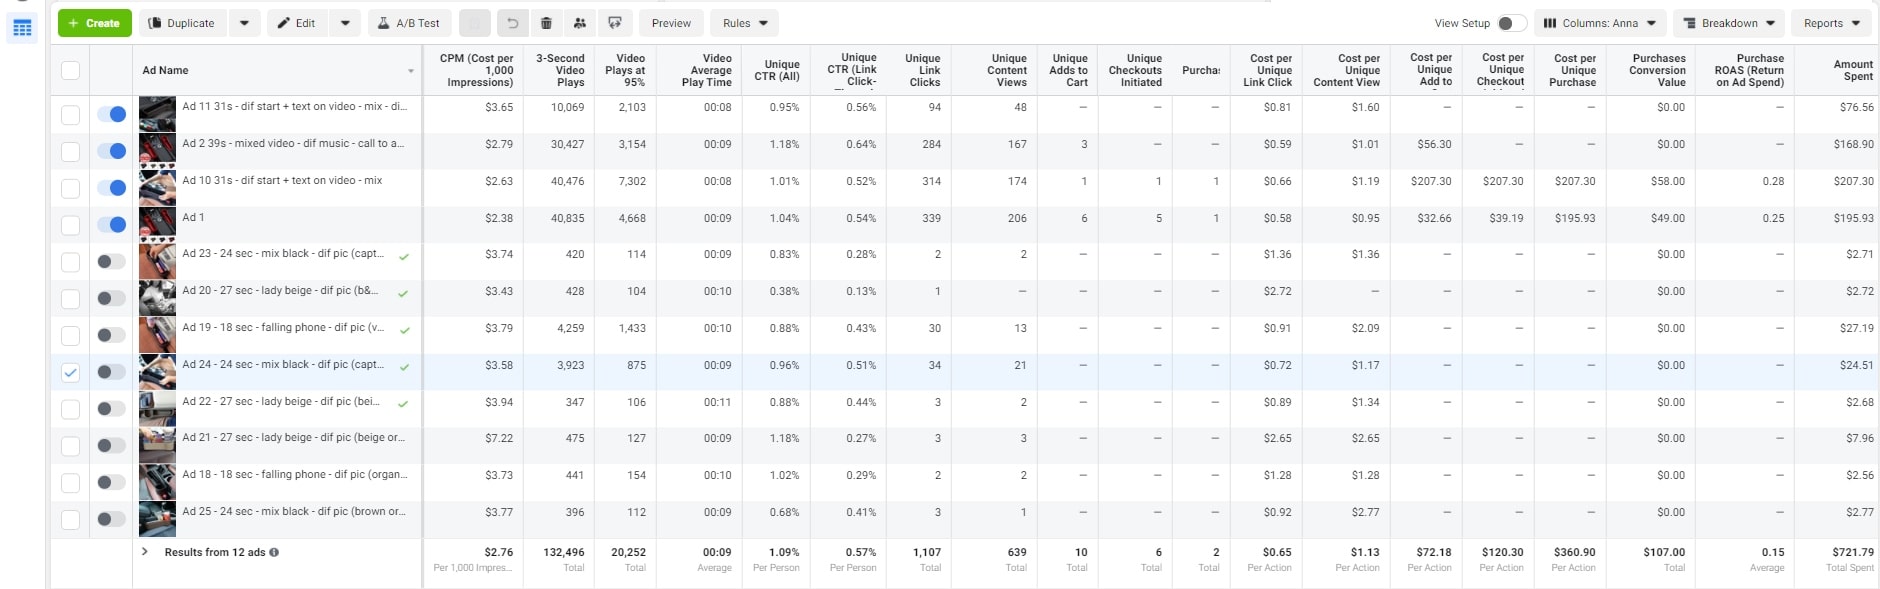Open the Breakdown dropdown
Viewport: 1880px width, 589px height.
click(1728, 22)
